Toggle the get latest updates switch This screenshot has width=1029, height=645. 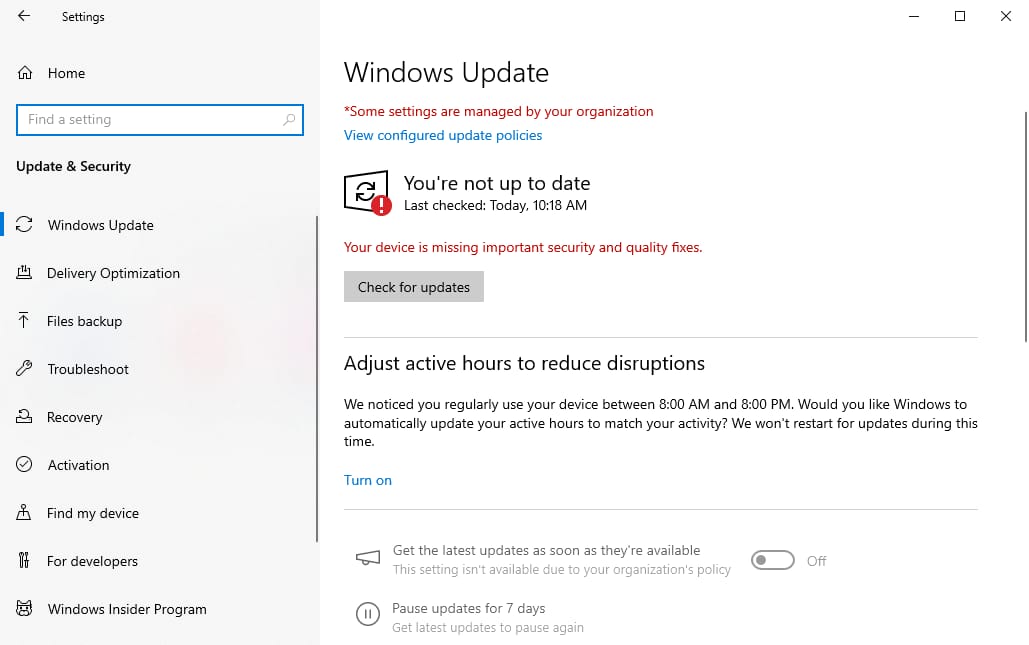(x=773, y=561)
